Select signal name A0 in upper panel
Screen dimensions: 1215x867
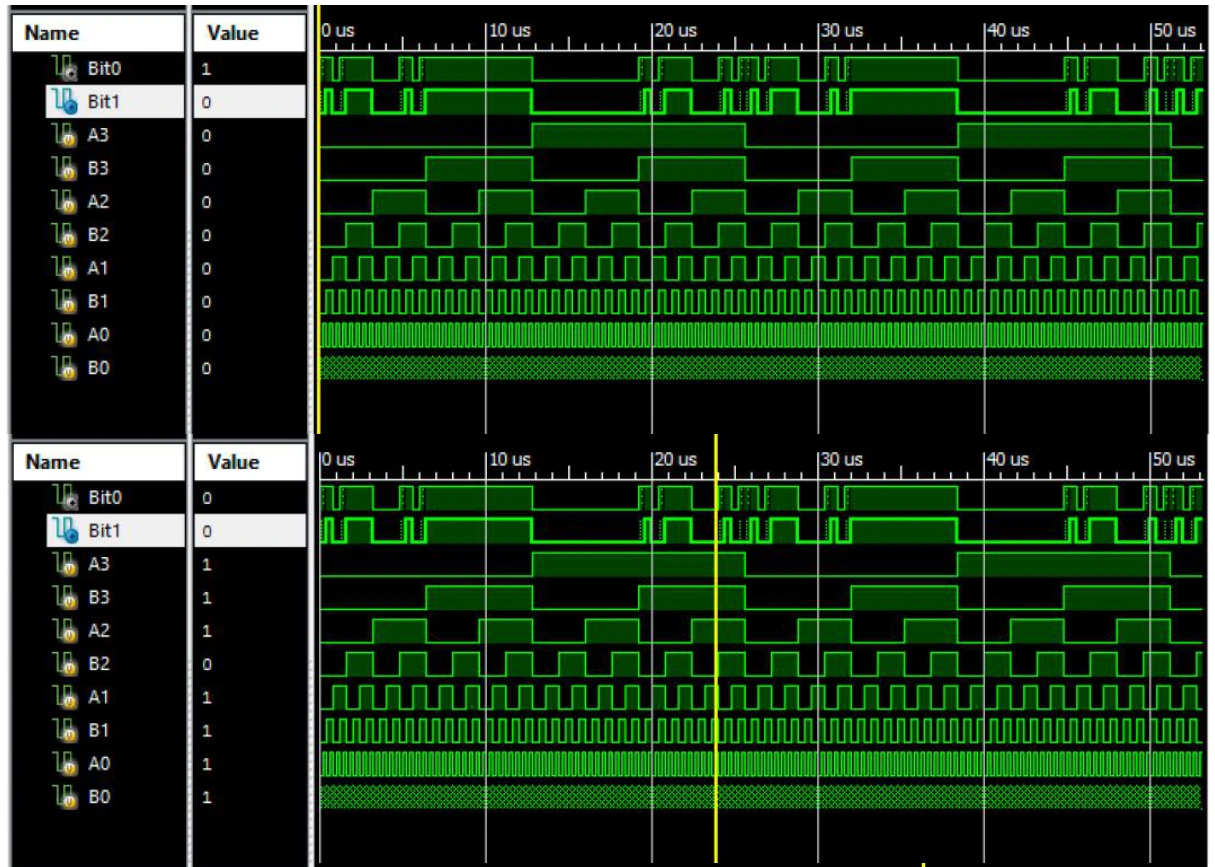97,335
